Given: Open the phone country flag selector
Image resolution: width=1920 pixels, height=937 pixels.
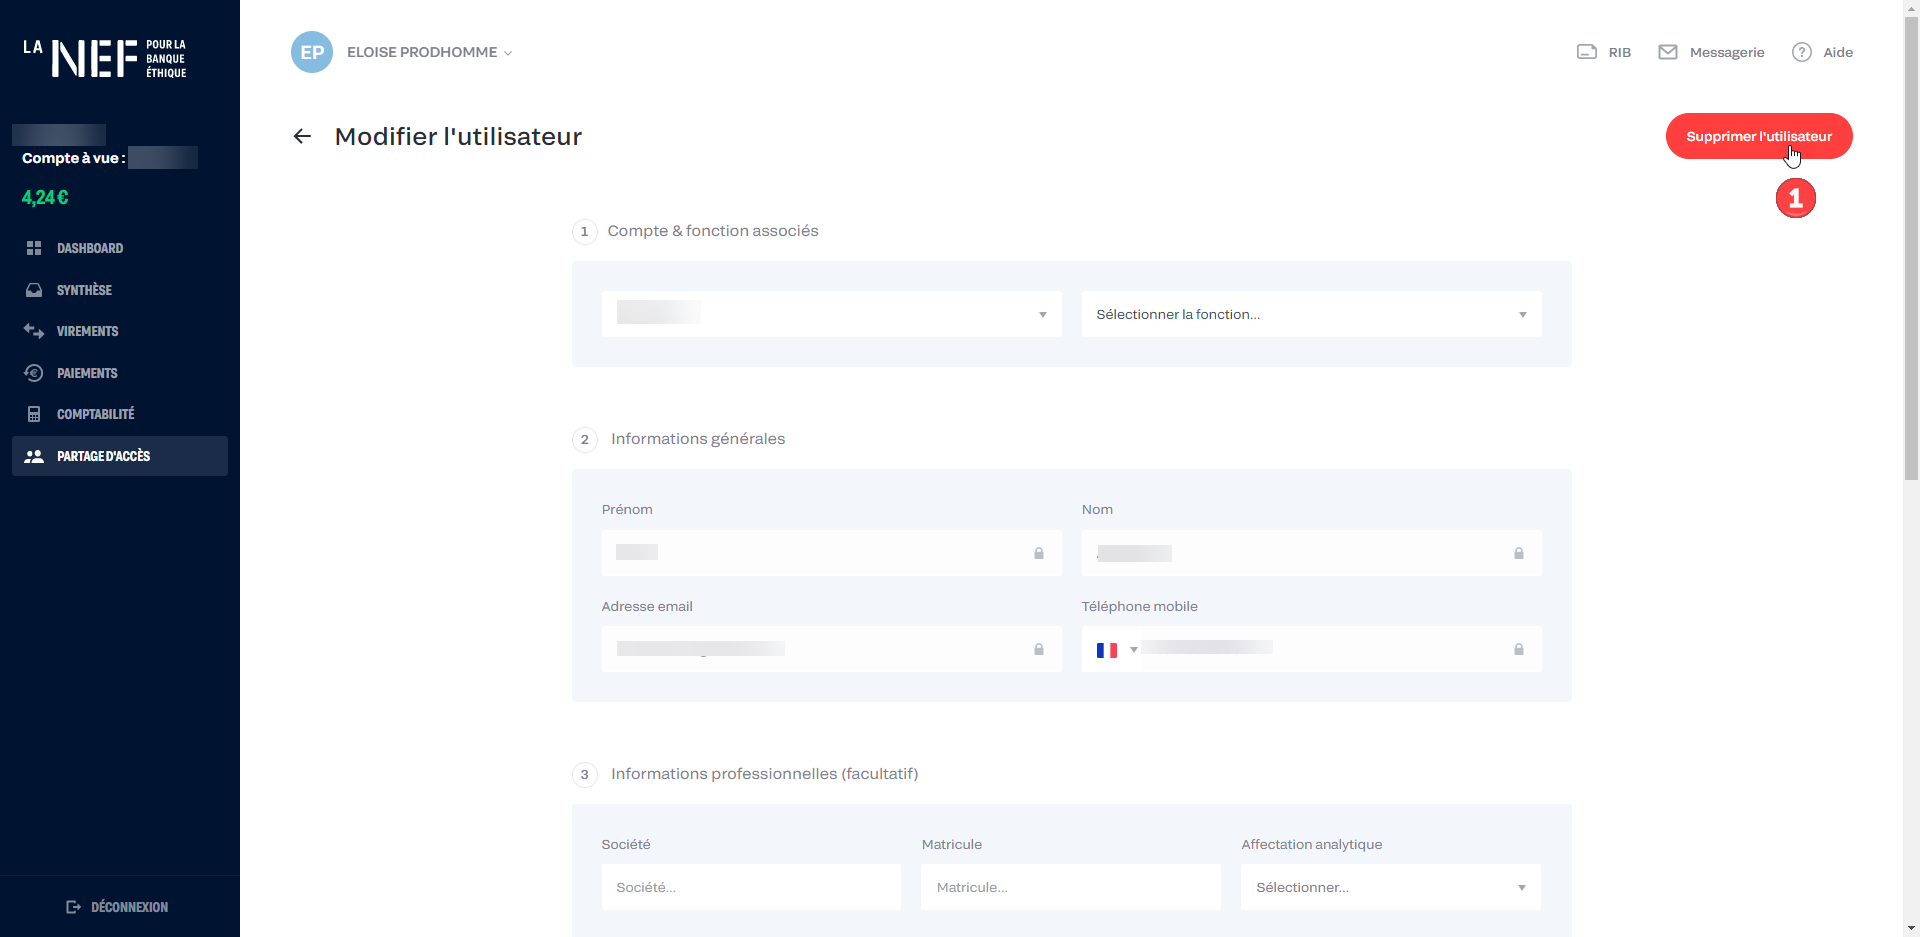Looking at the screenshot, I should coord(1115,650).
